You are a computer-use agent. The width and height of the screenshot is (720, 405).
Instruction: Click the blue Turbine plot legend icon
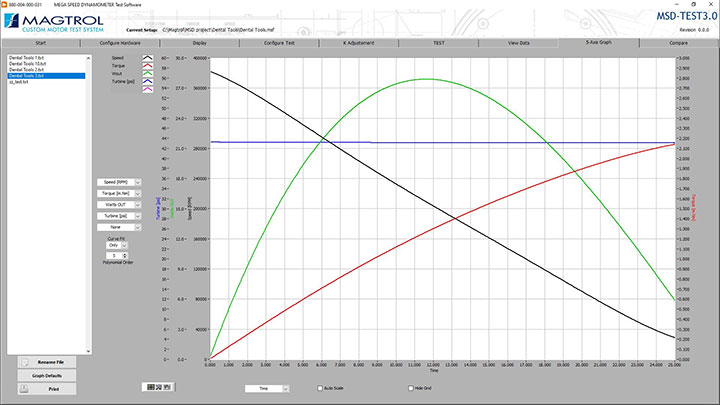coord(149,83)
